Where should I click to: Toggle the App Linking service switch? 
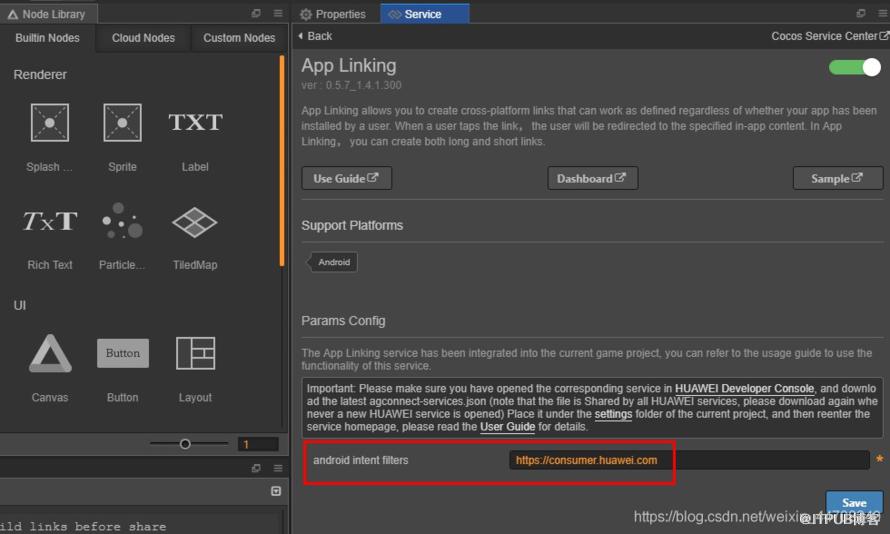click(855, 68)
